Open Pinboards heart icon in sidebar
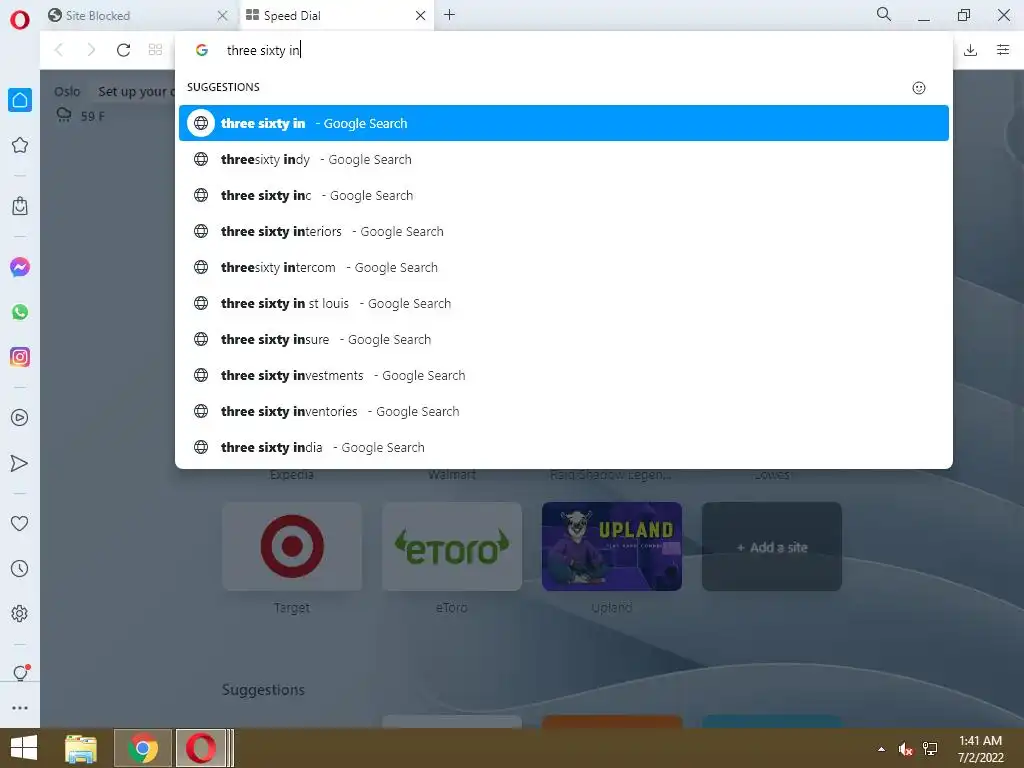This screenshot has width=1024, height=768. (x=20, y=523)
